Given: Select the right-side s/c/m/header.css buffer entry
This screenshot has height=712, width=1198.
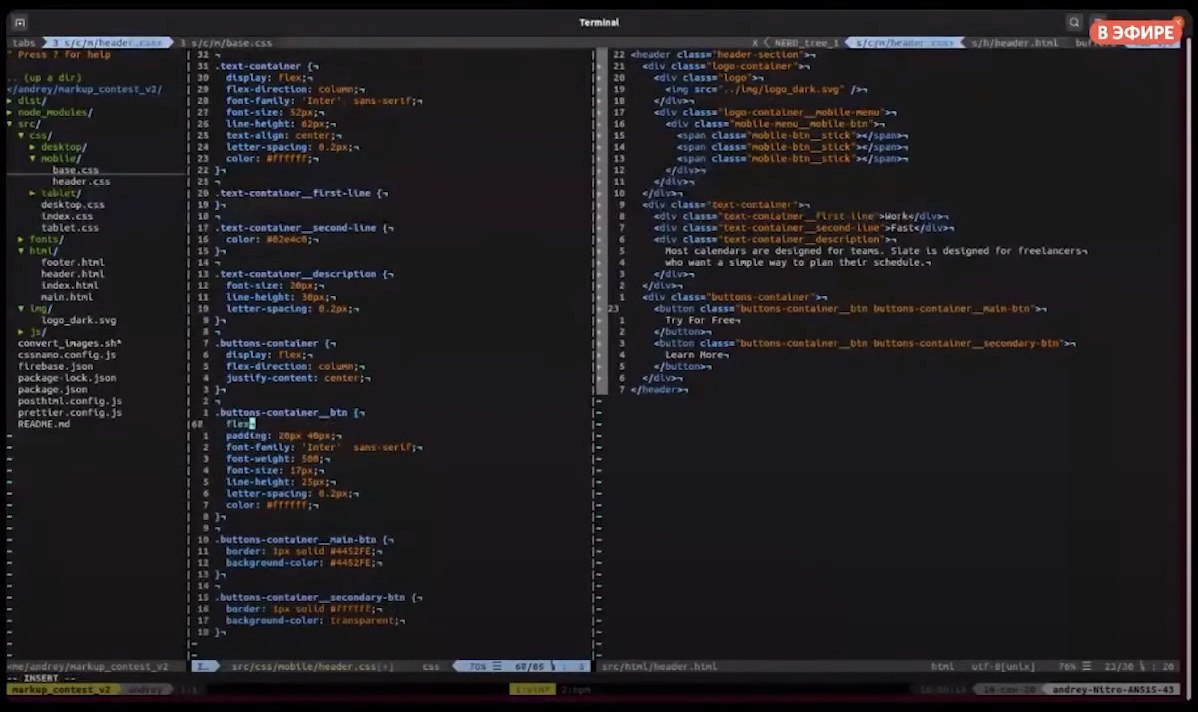Looking at the screenshot, I should coord(905,43).
